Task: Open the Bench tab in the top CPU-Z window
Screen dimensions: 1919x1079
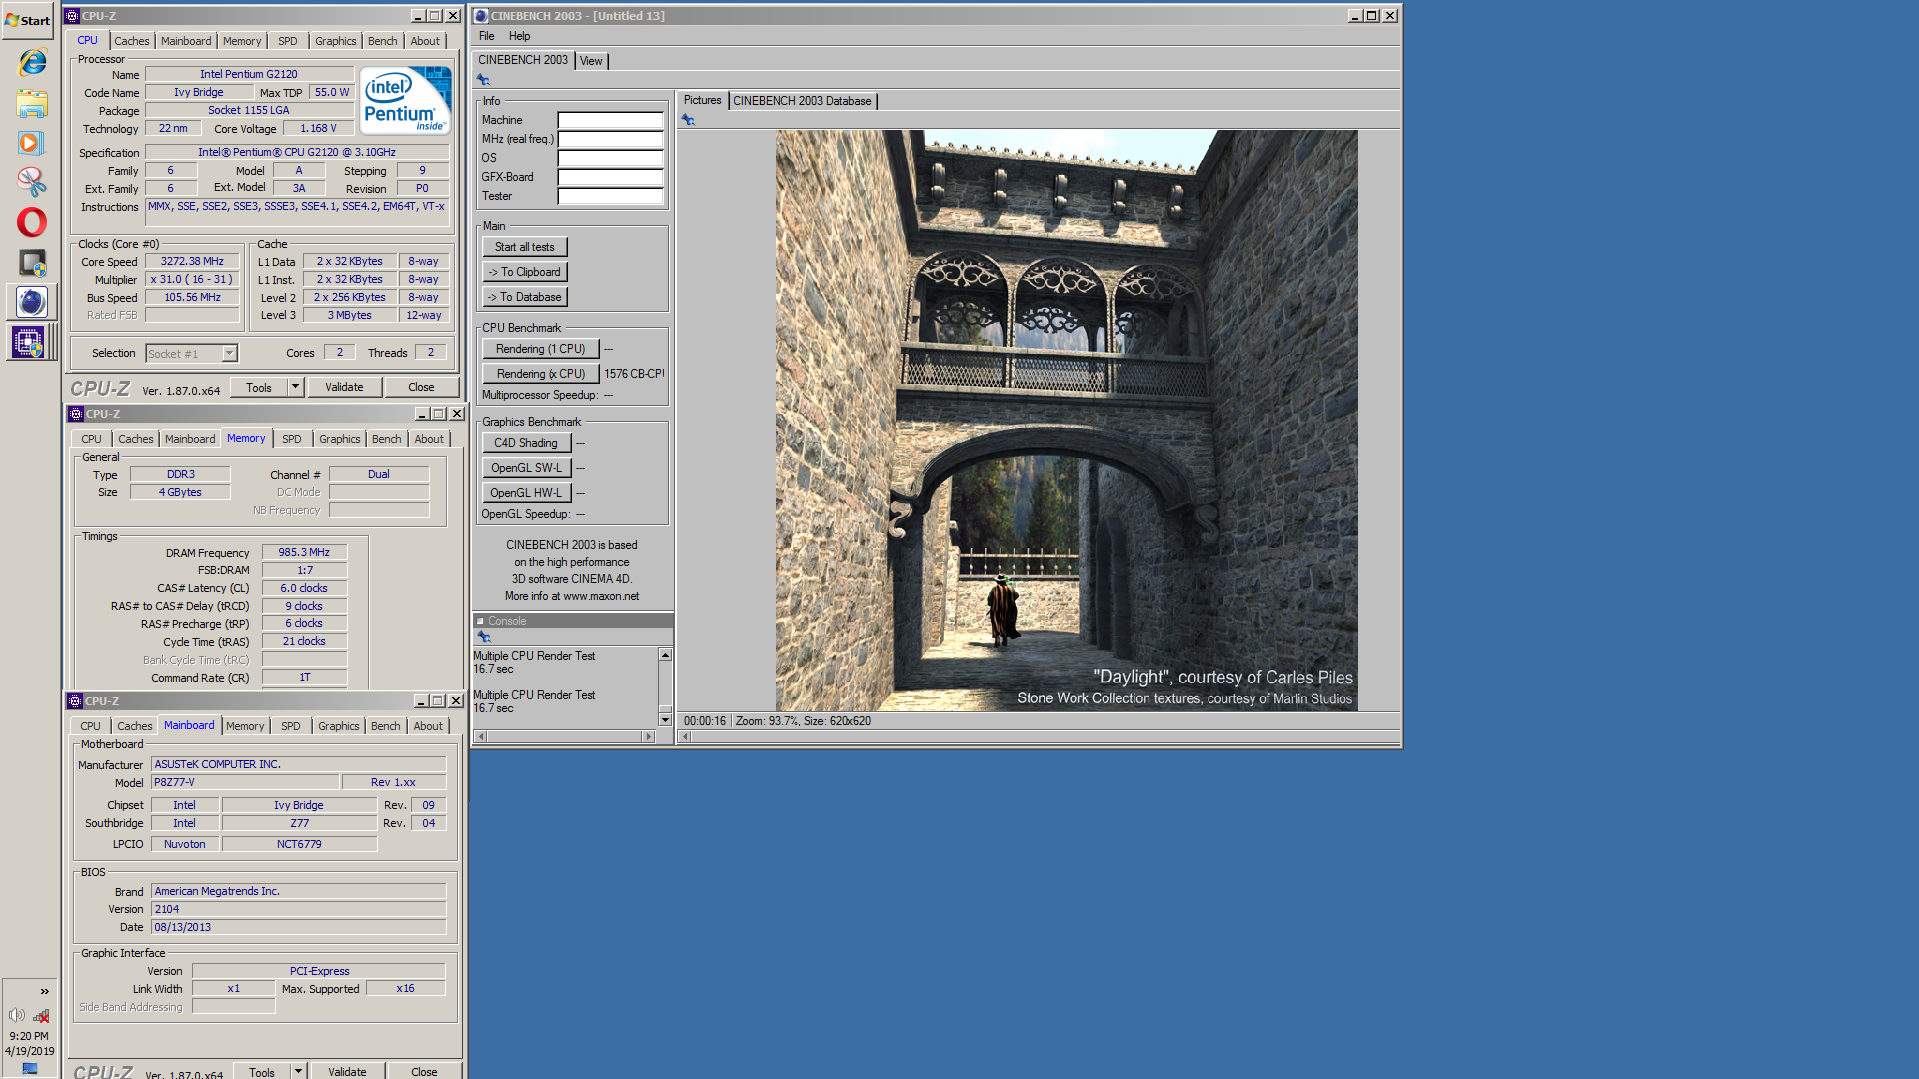Action: pos(383,41)
